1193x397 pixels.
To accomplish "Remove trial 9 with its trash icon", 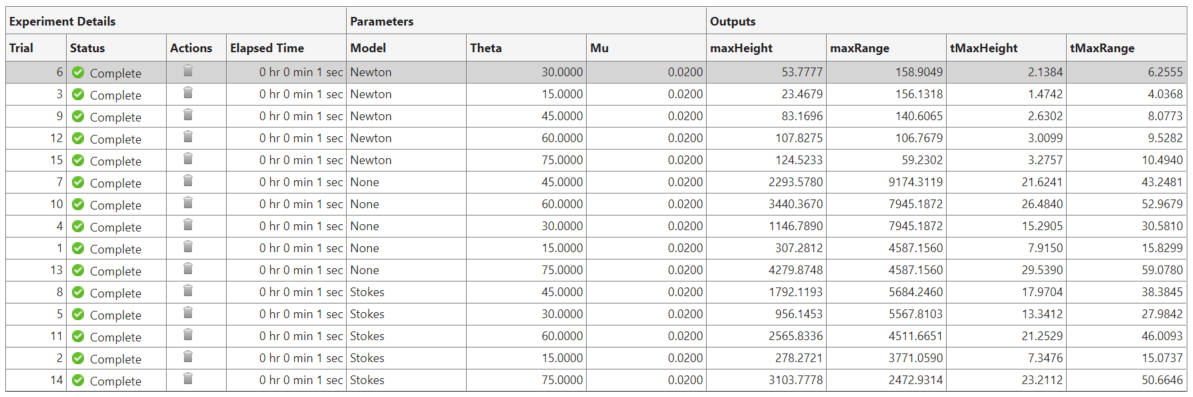I will [188, 116].
